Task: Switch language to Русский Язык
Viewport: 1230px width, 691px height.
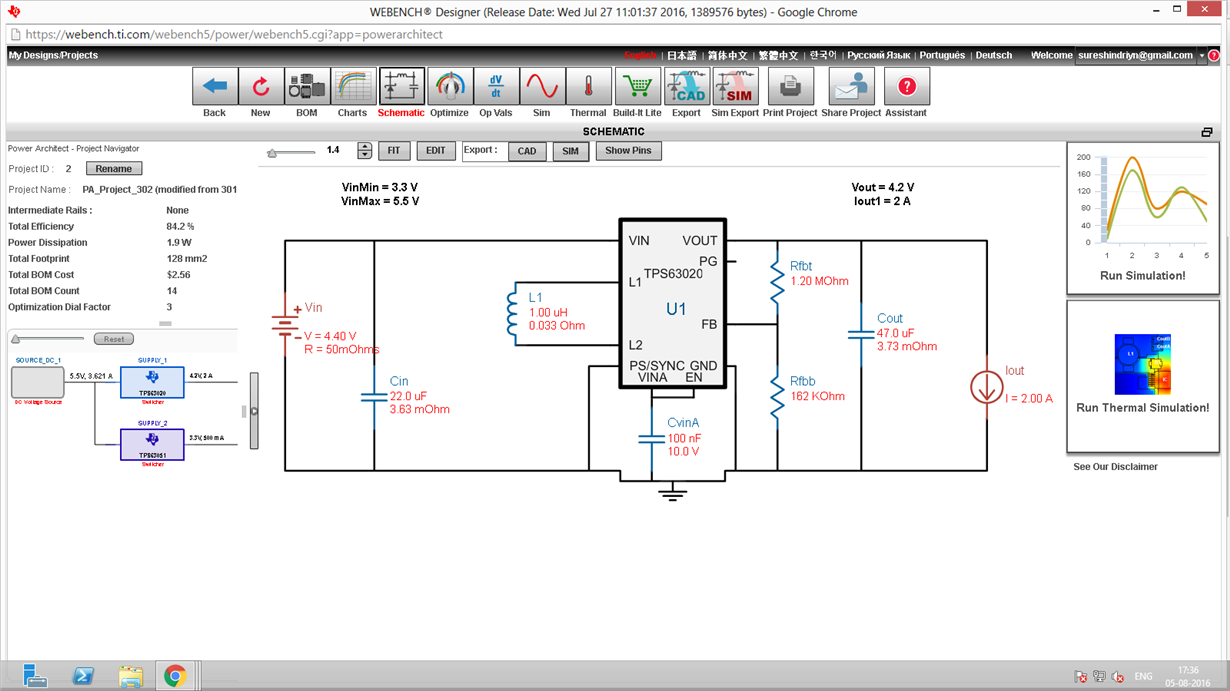Action: pos(879,56)
